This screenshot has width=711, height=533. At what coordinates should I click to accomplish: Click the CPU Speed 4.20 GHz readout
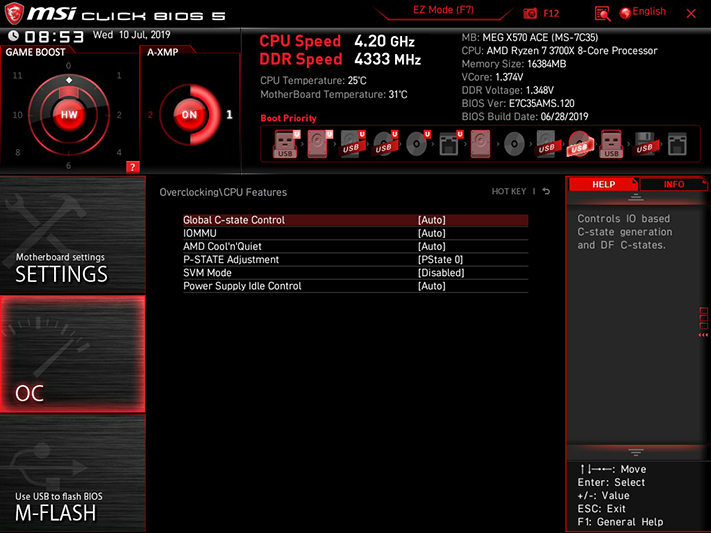pos(337,41)
